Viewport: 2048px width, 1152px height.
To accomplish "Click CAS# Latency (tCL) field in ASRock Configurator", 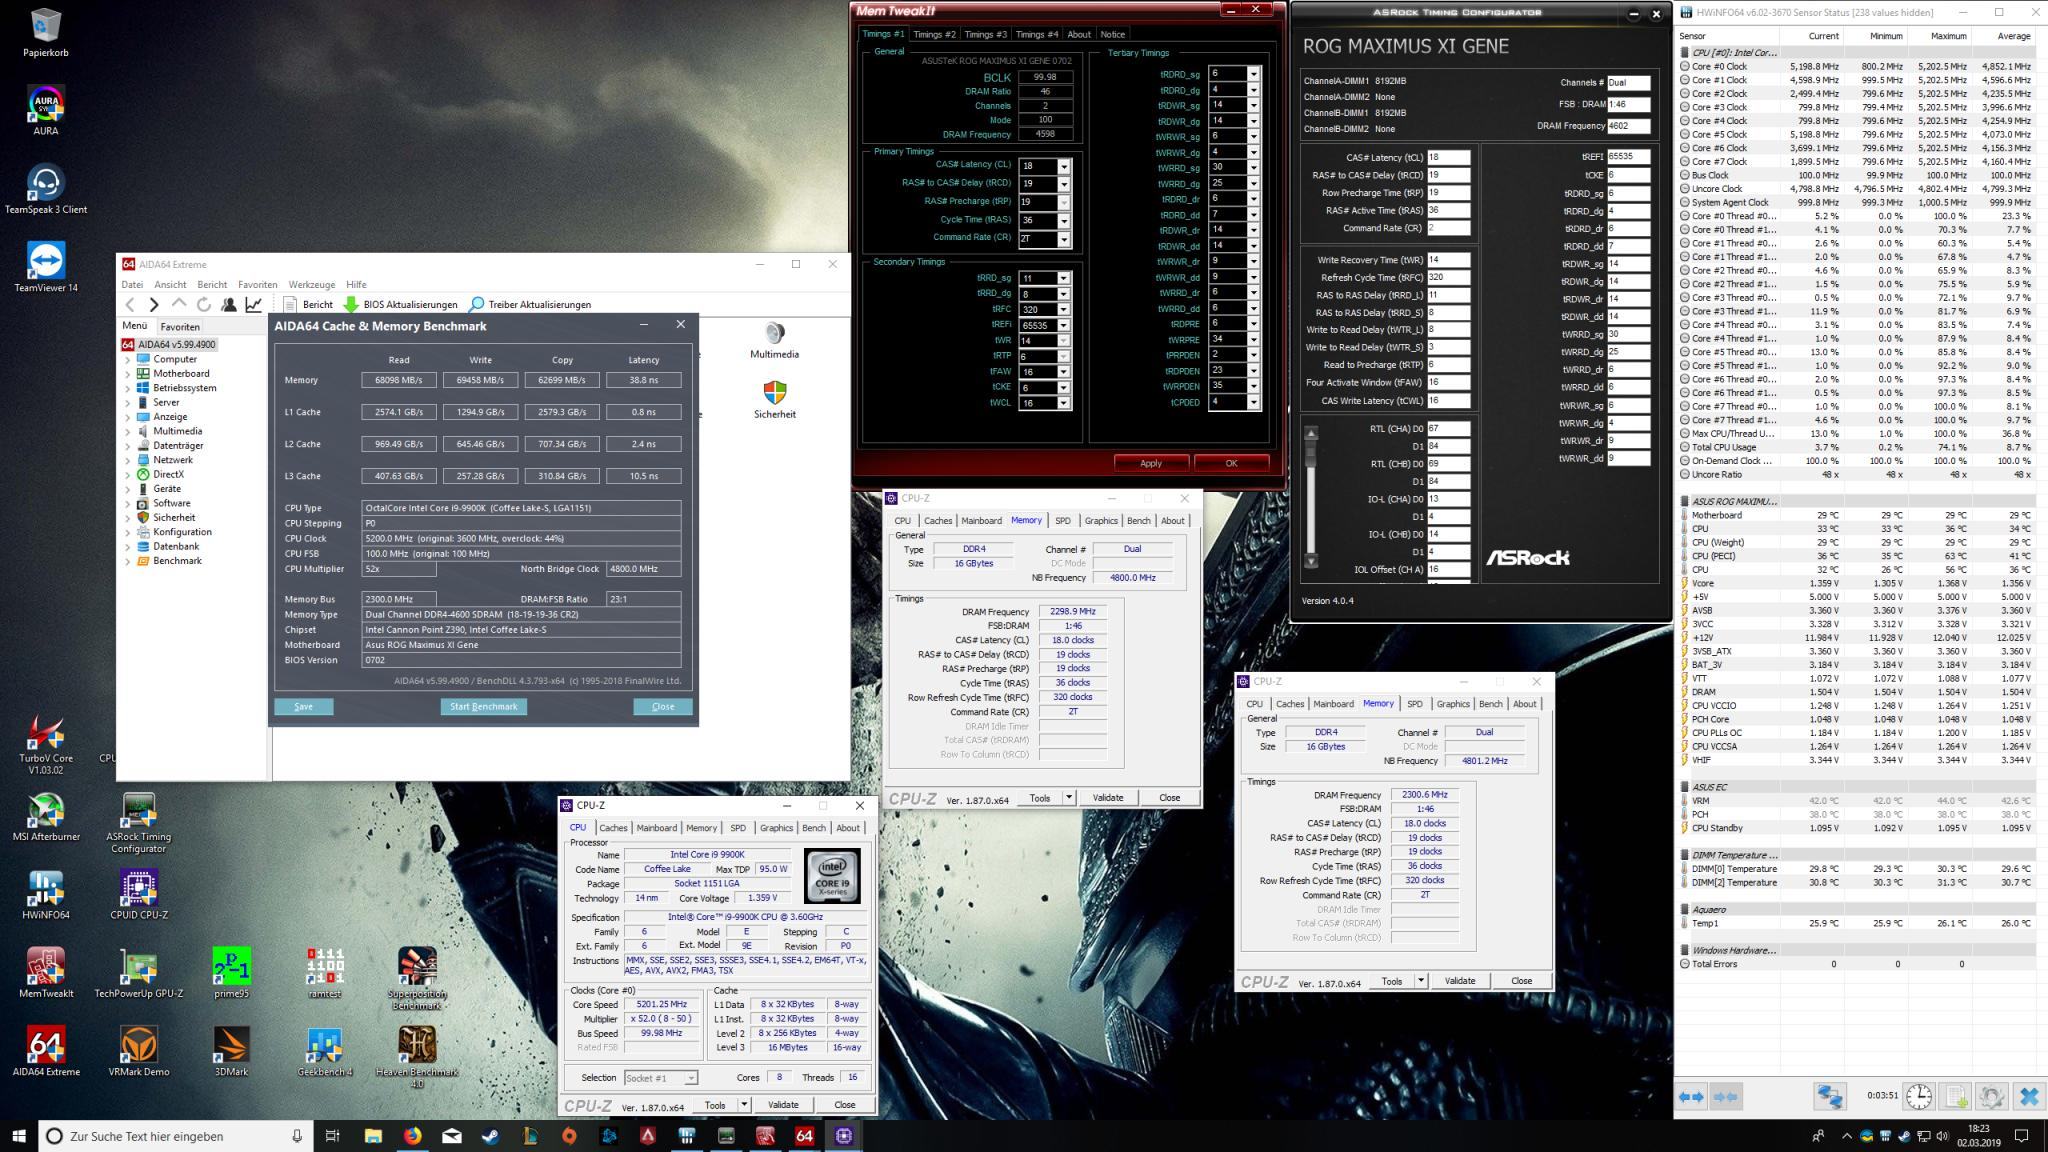I will click(x=1448, y=157).
